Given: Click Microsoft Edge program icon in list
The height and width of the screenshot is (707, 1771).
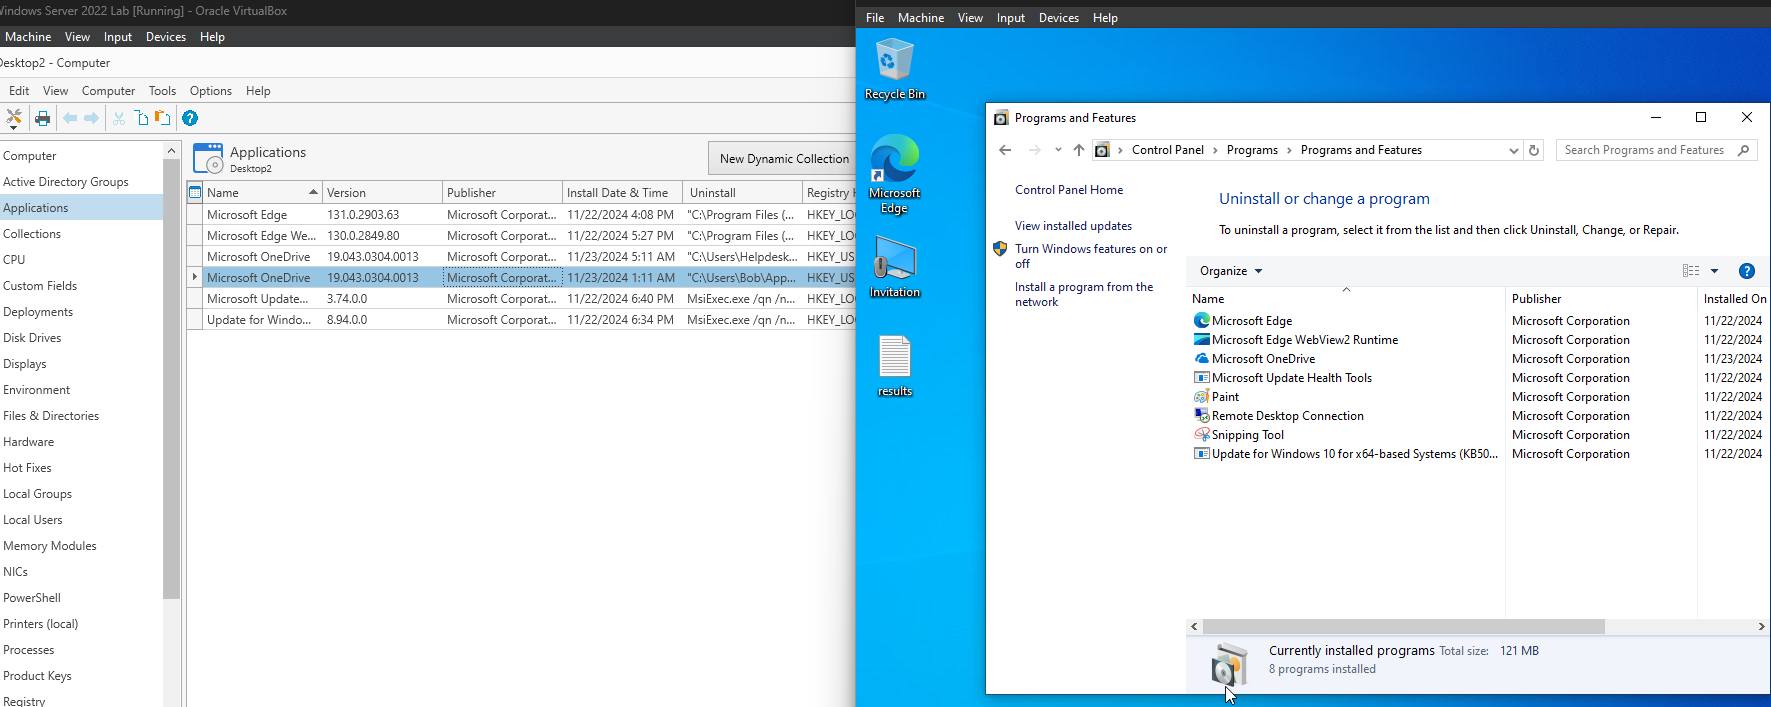Looking at the screenshot, I should (1202, 321).
